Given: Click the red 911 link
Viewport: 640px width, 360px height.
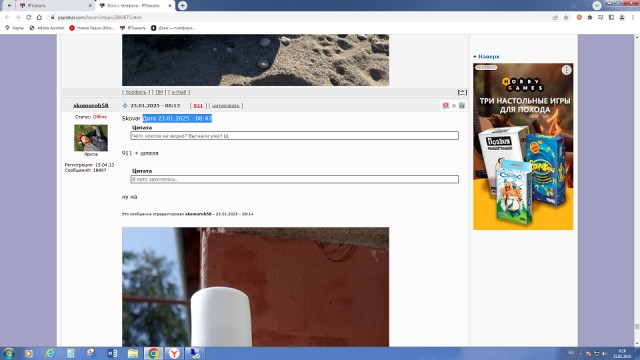Looking at the screenshot, I should tap(198, 106).
